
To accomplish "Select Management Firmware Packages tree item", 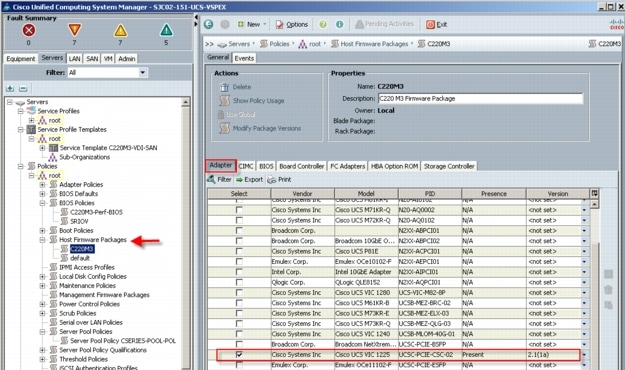I will [x=104, y=295].
